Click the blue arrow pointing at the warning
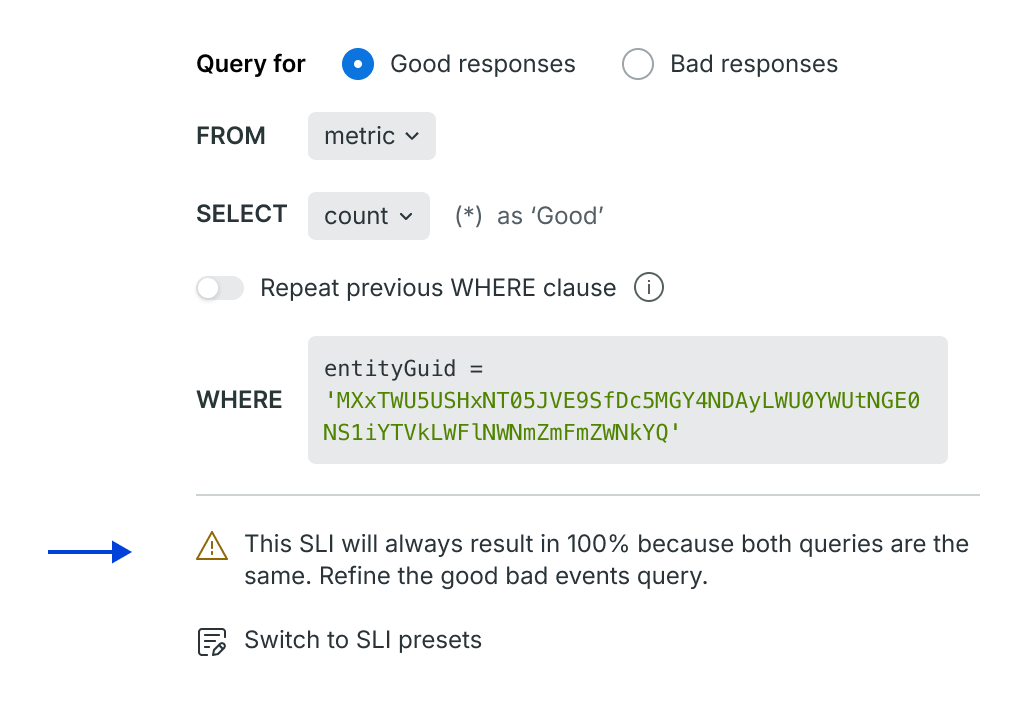The height and width of the screenshot is (706, 1028). coord(90,552)
